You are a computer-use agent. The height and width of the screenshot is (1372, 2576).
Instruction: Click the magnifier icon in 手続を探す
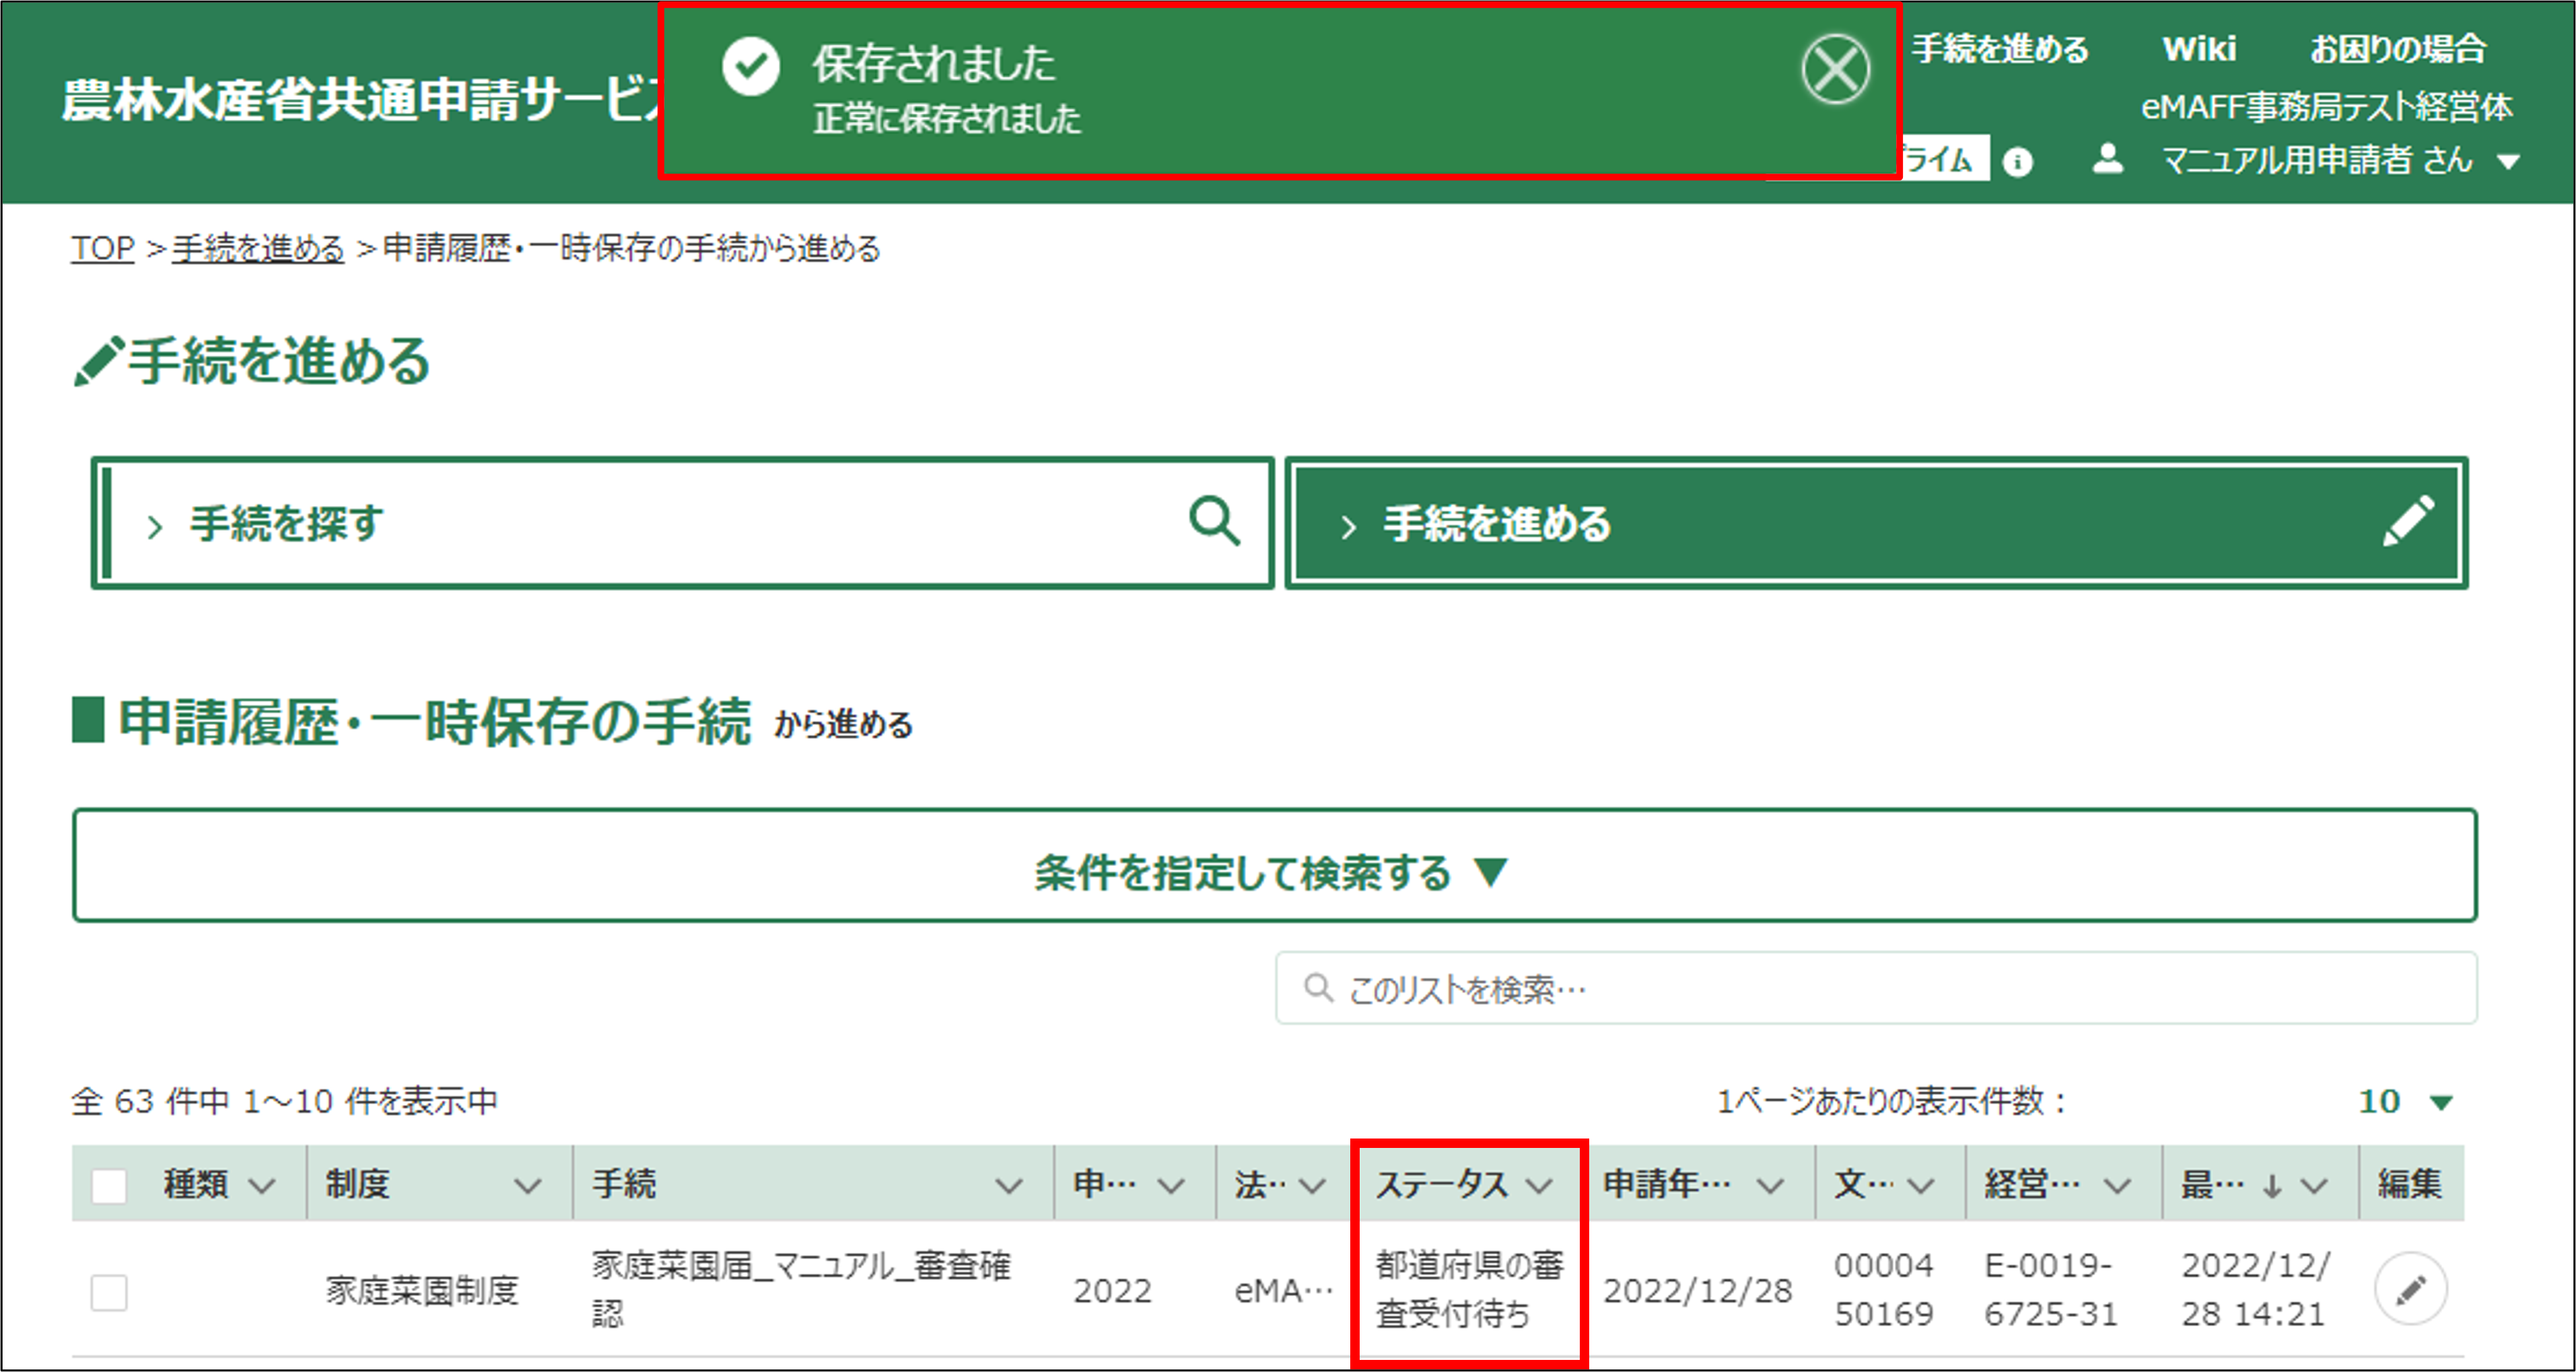(x=1214, y=521)
